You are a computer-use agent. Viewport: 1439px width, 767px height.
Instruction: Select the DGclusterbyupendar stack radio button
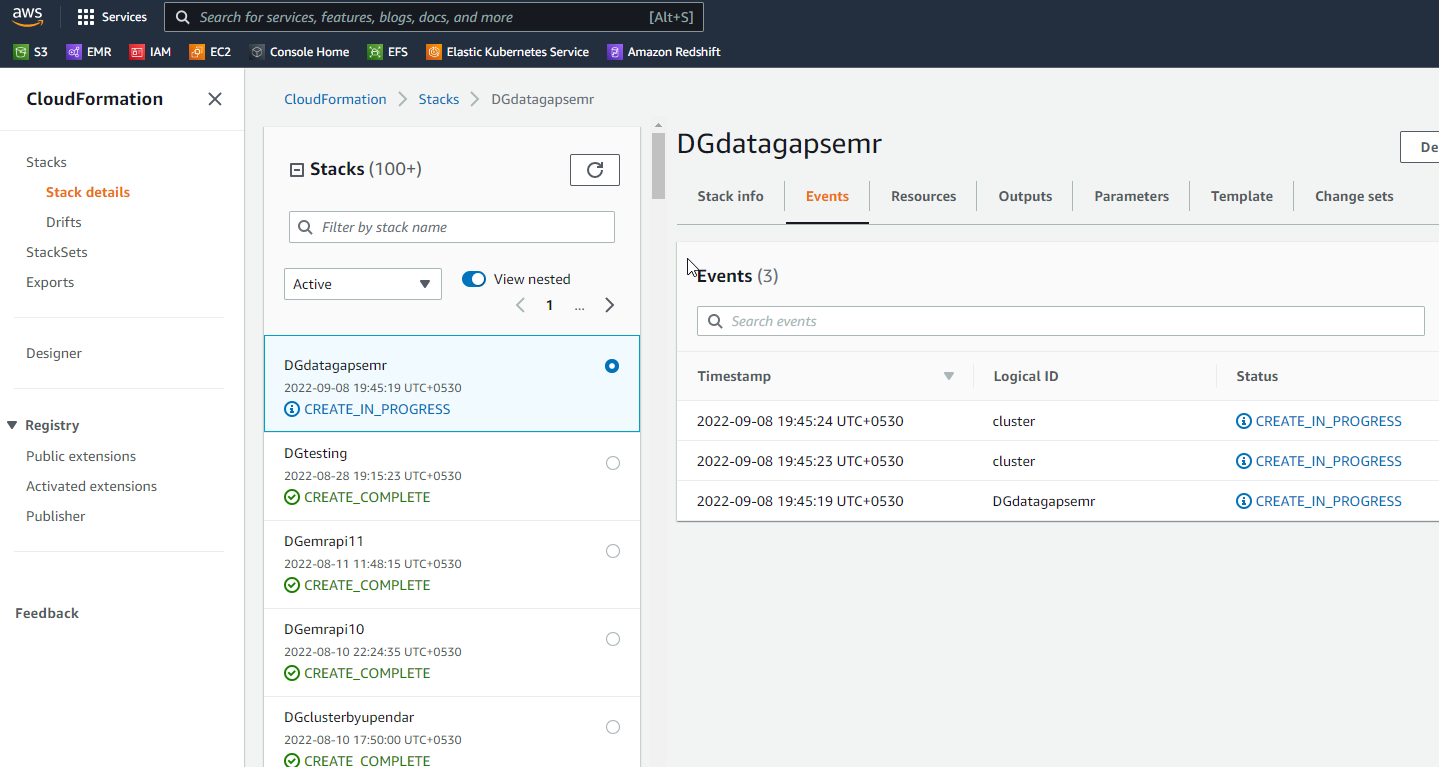613,727
